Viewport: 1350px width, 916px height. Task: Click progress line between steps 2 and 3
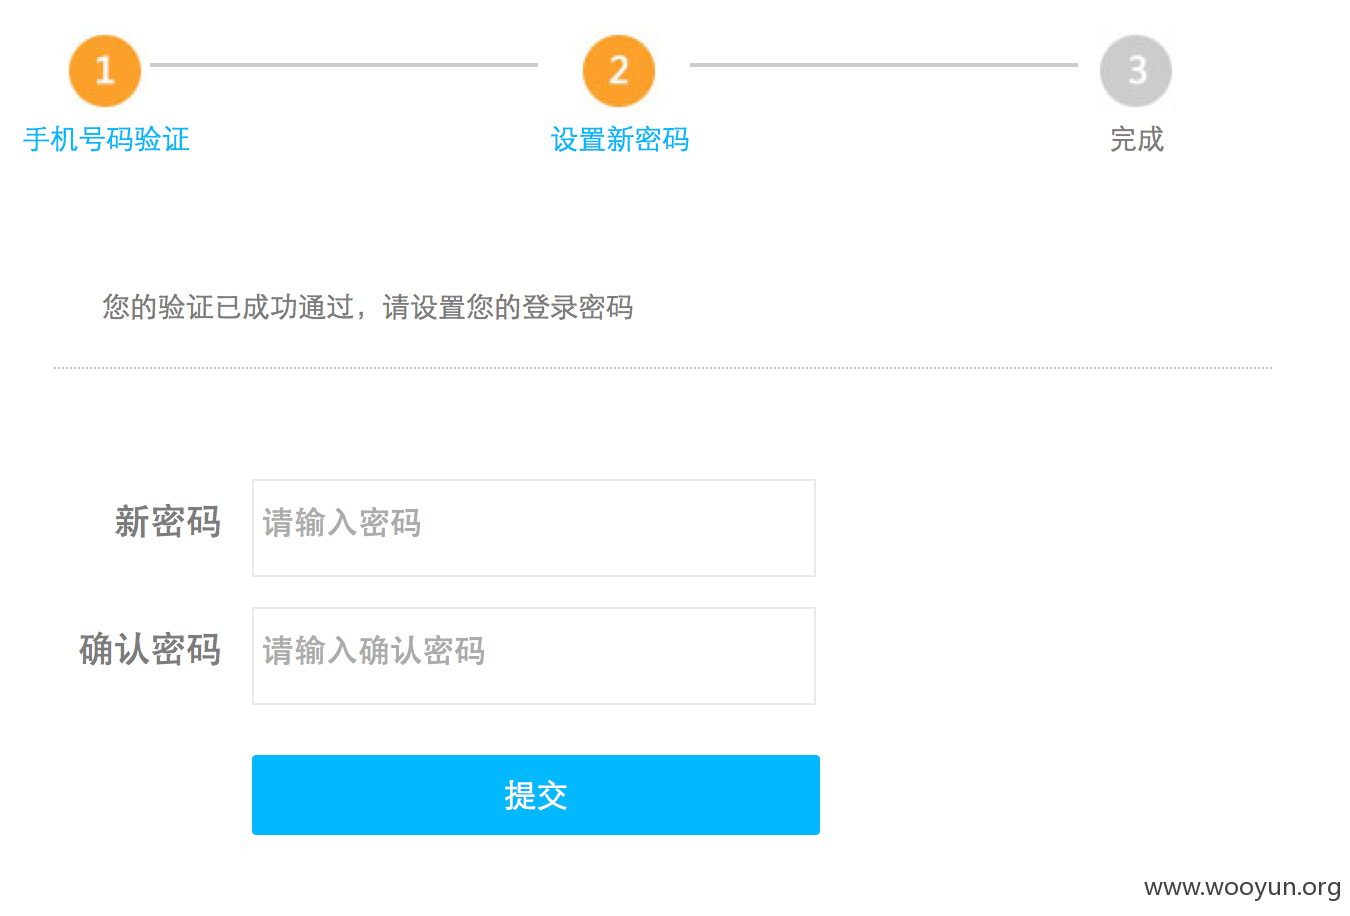pos(884,65)
